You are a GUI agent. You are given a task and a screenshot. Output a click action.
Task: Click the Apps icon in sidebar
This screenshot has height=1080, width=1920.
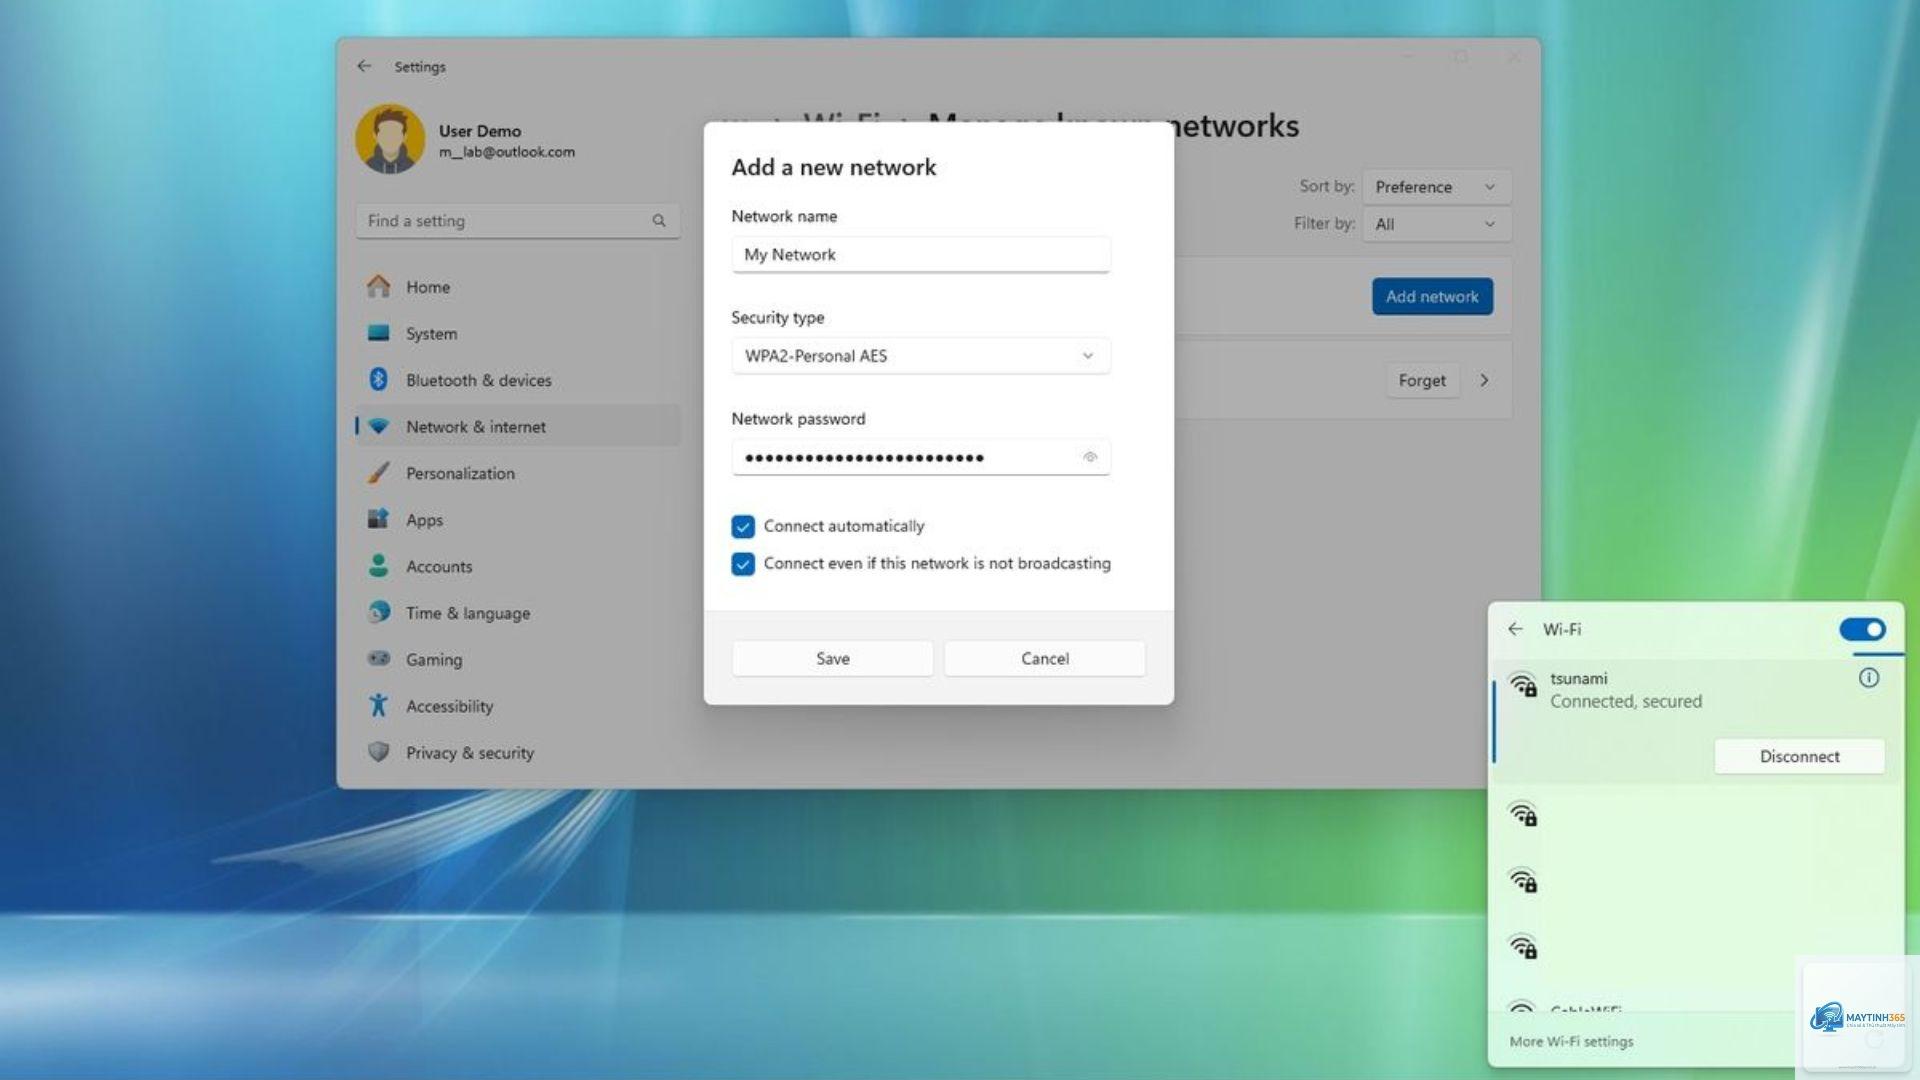click(x=378, y=519)
